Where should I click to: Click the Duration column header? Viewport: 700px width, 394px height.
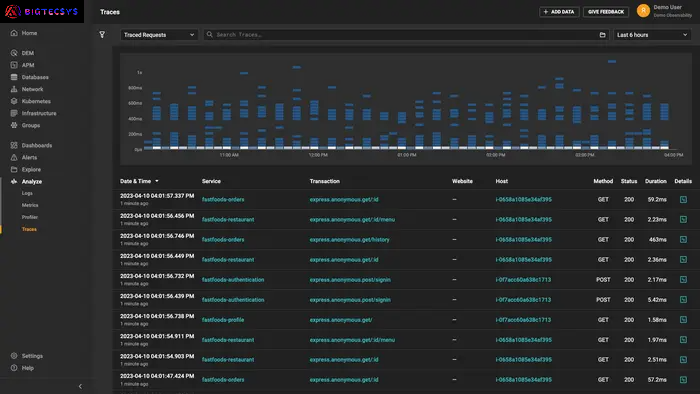655,181
